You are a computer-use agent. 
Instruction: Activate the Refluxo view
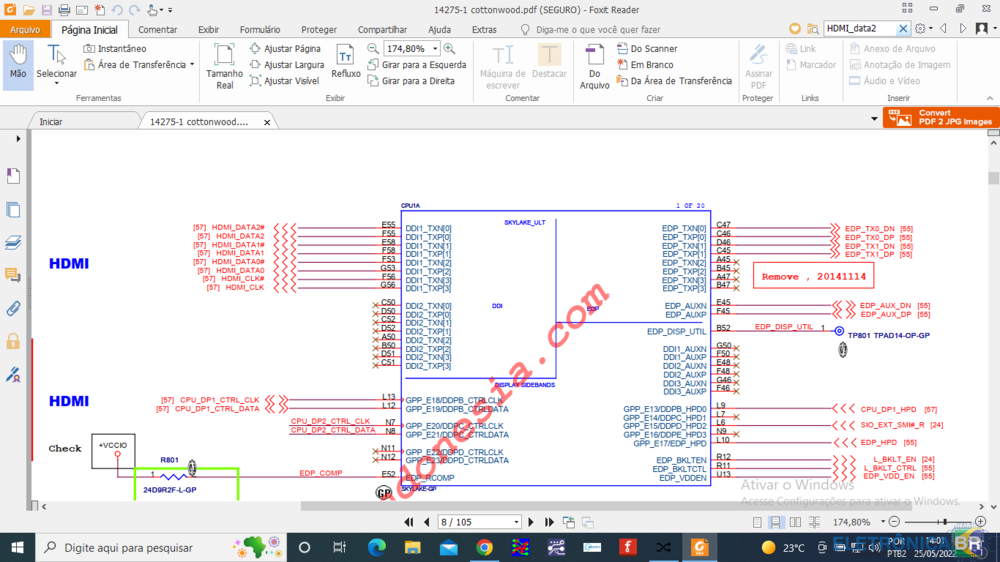tap(346, 62)
